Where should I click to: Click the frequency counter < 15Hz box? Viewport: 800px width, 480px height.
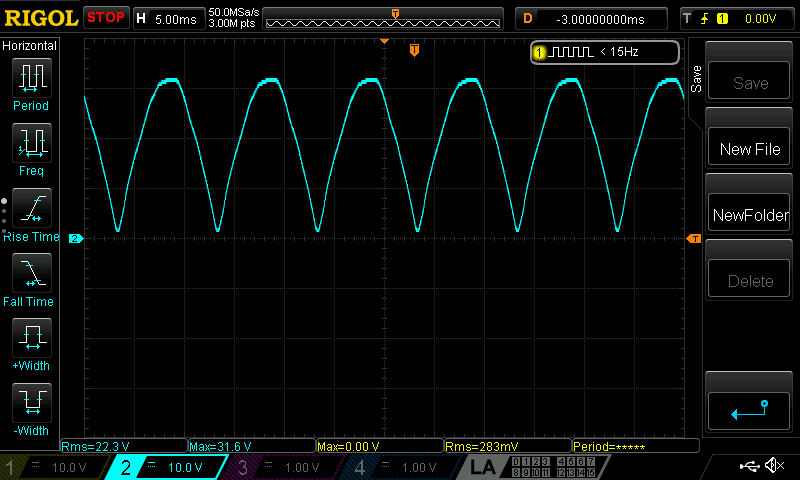point(605,52)
